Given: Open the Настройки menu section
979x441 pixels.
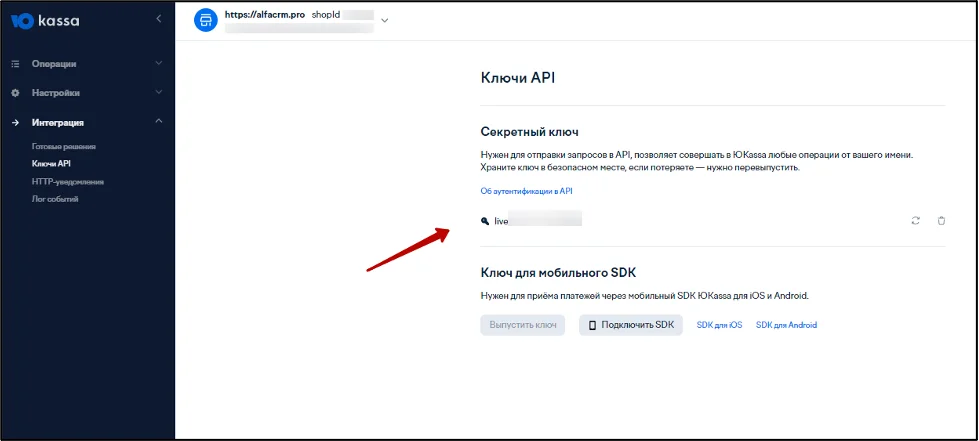Looking at the screenshot, I should [x=56, y=93].
